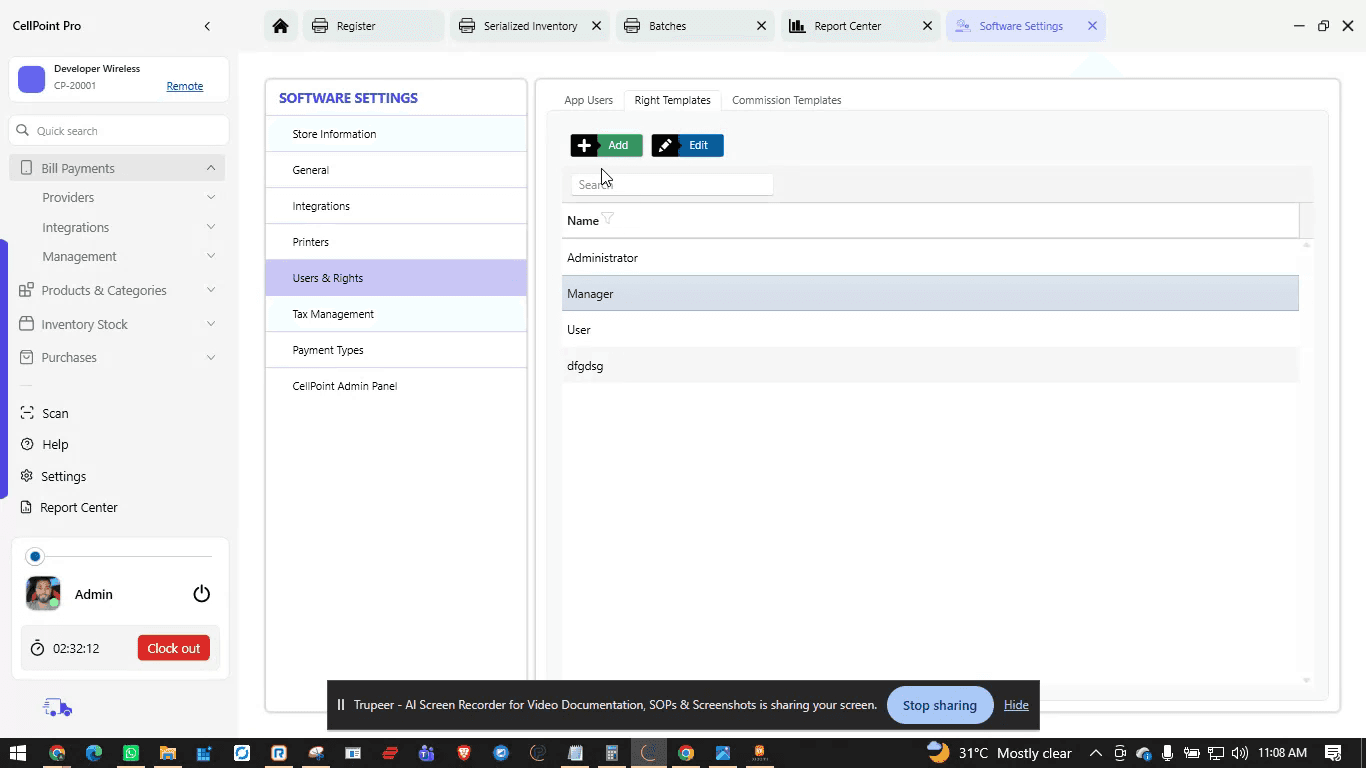Go to the Home tab icon
The width and height of the screenshot is (1366, 768).
280,26
